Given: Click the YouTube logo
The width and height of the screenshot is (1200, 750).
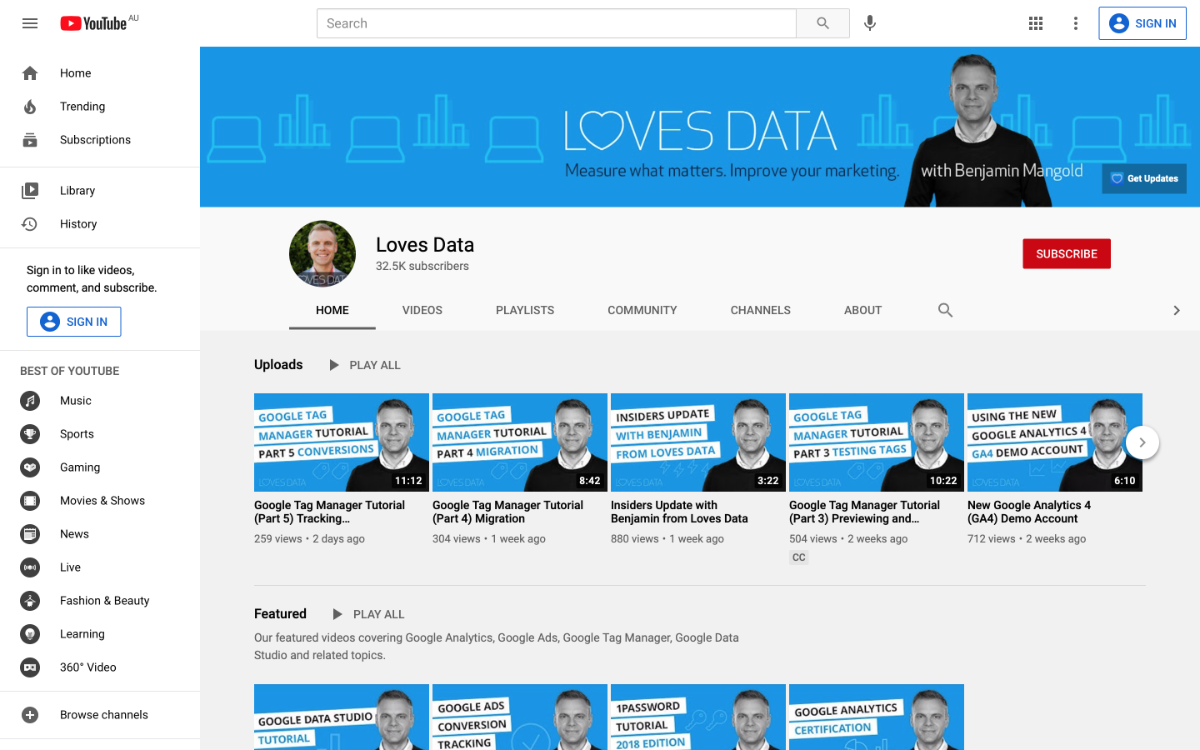Looking at the screenshot, I should point(93,23).
